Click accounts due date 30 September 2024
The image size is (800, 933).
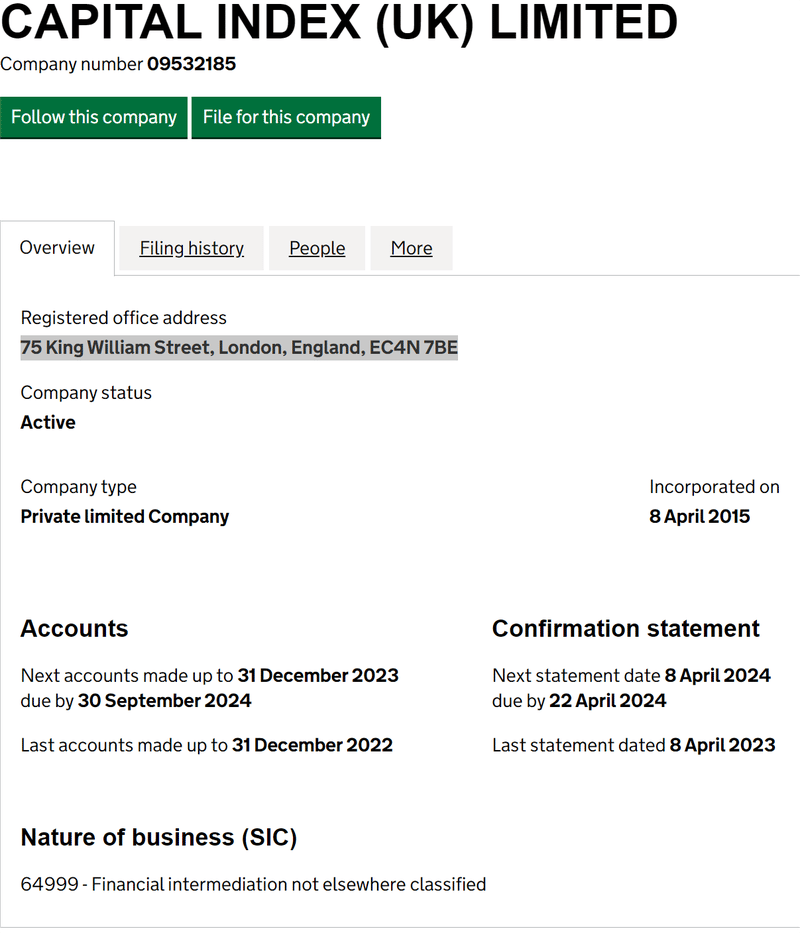click(165, 701)
